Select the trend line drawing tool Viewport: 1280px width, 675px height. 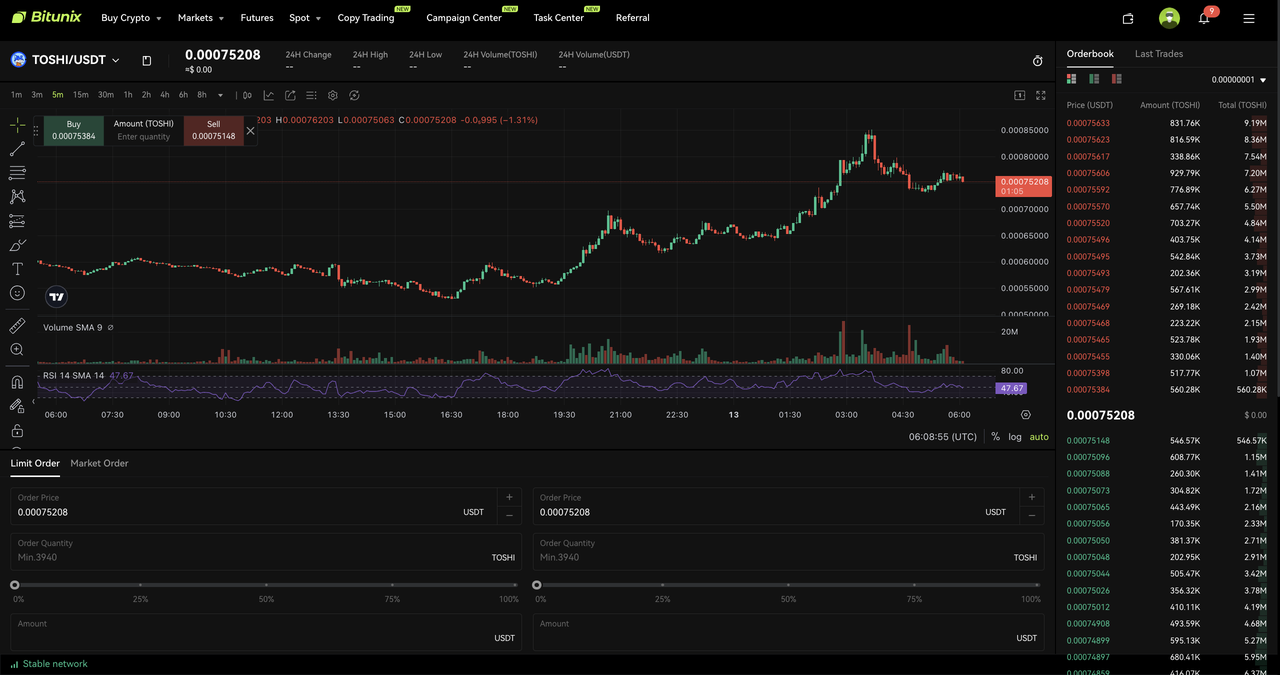16,149
